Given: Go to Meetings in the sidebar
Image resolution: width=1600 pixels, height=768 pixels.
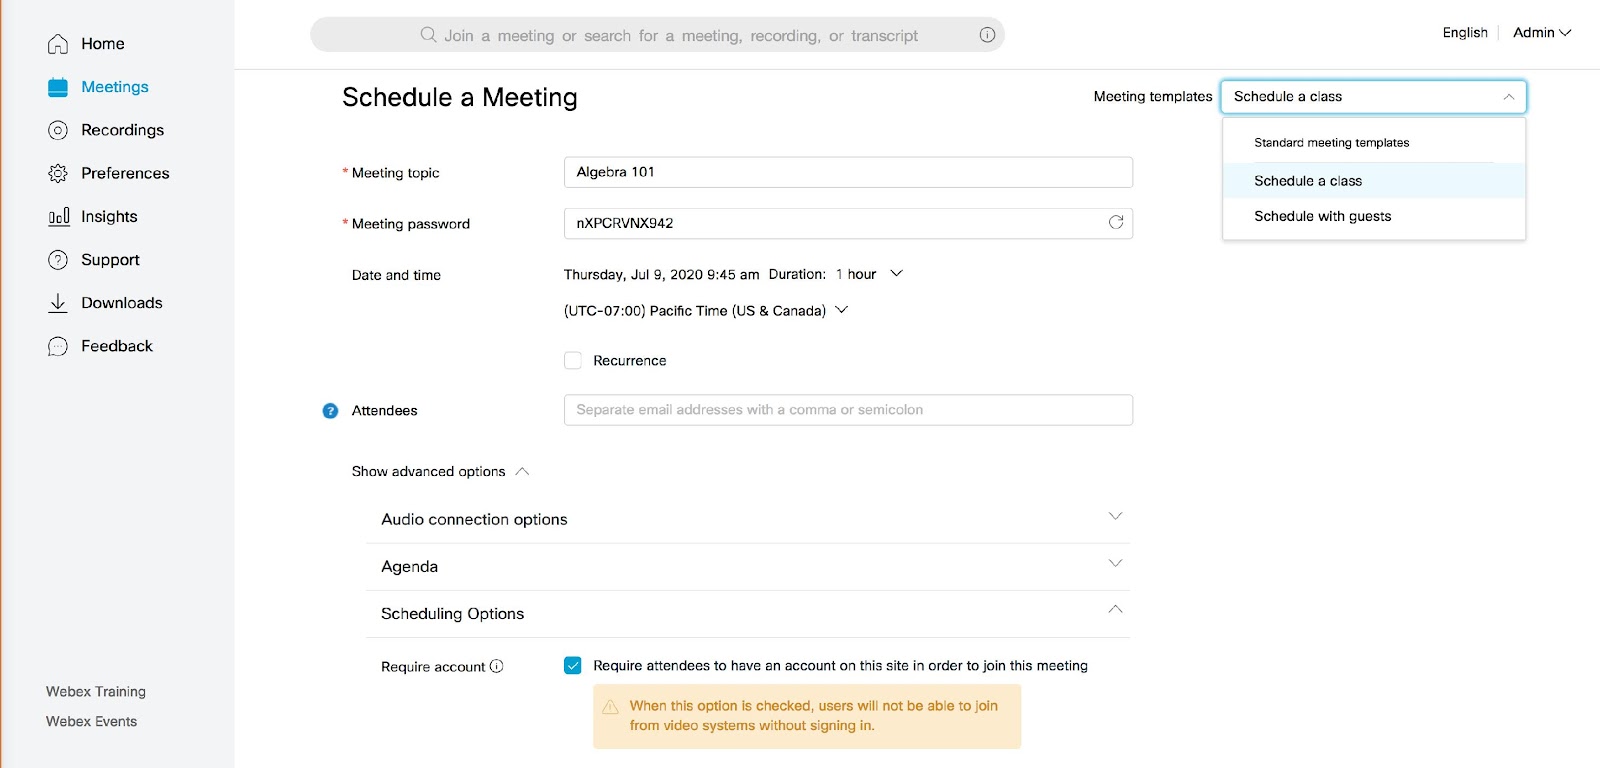Looking at the screenshot, I should pyautogui.click(x=114, y=87).
